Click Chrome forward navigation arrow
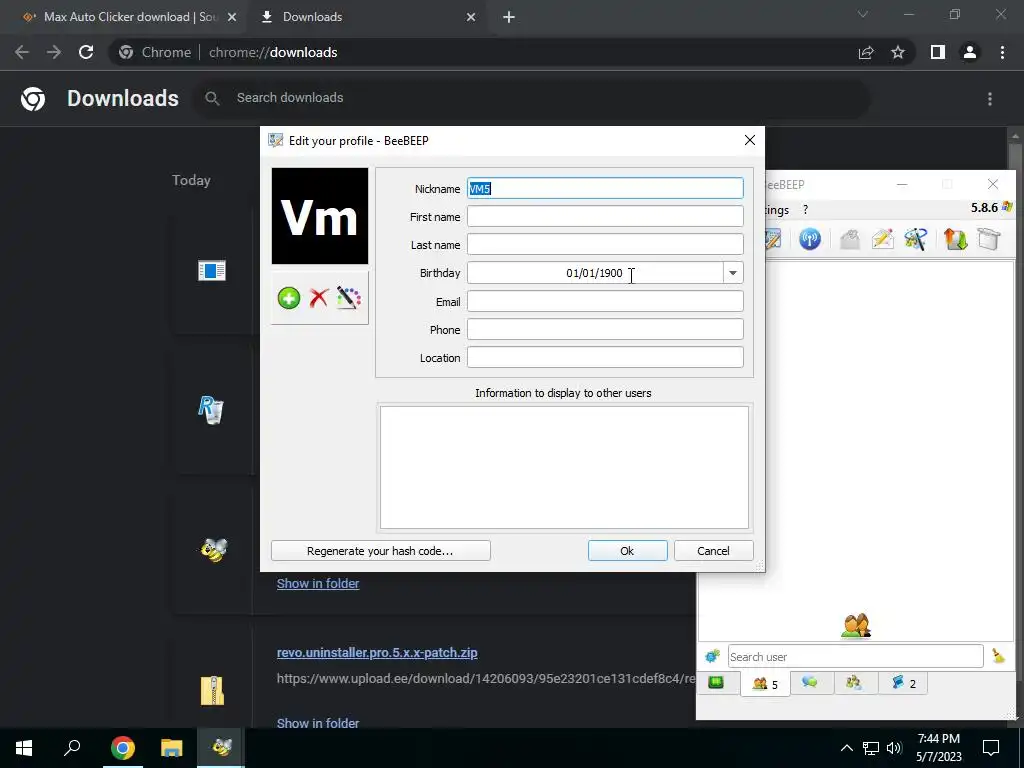Image resolution: width=1024 pixels, height=768 pixels. [54, 52]
